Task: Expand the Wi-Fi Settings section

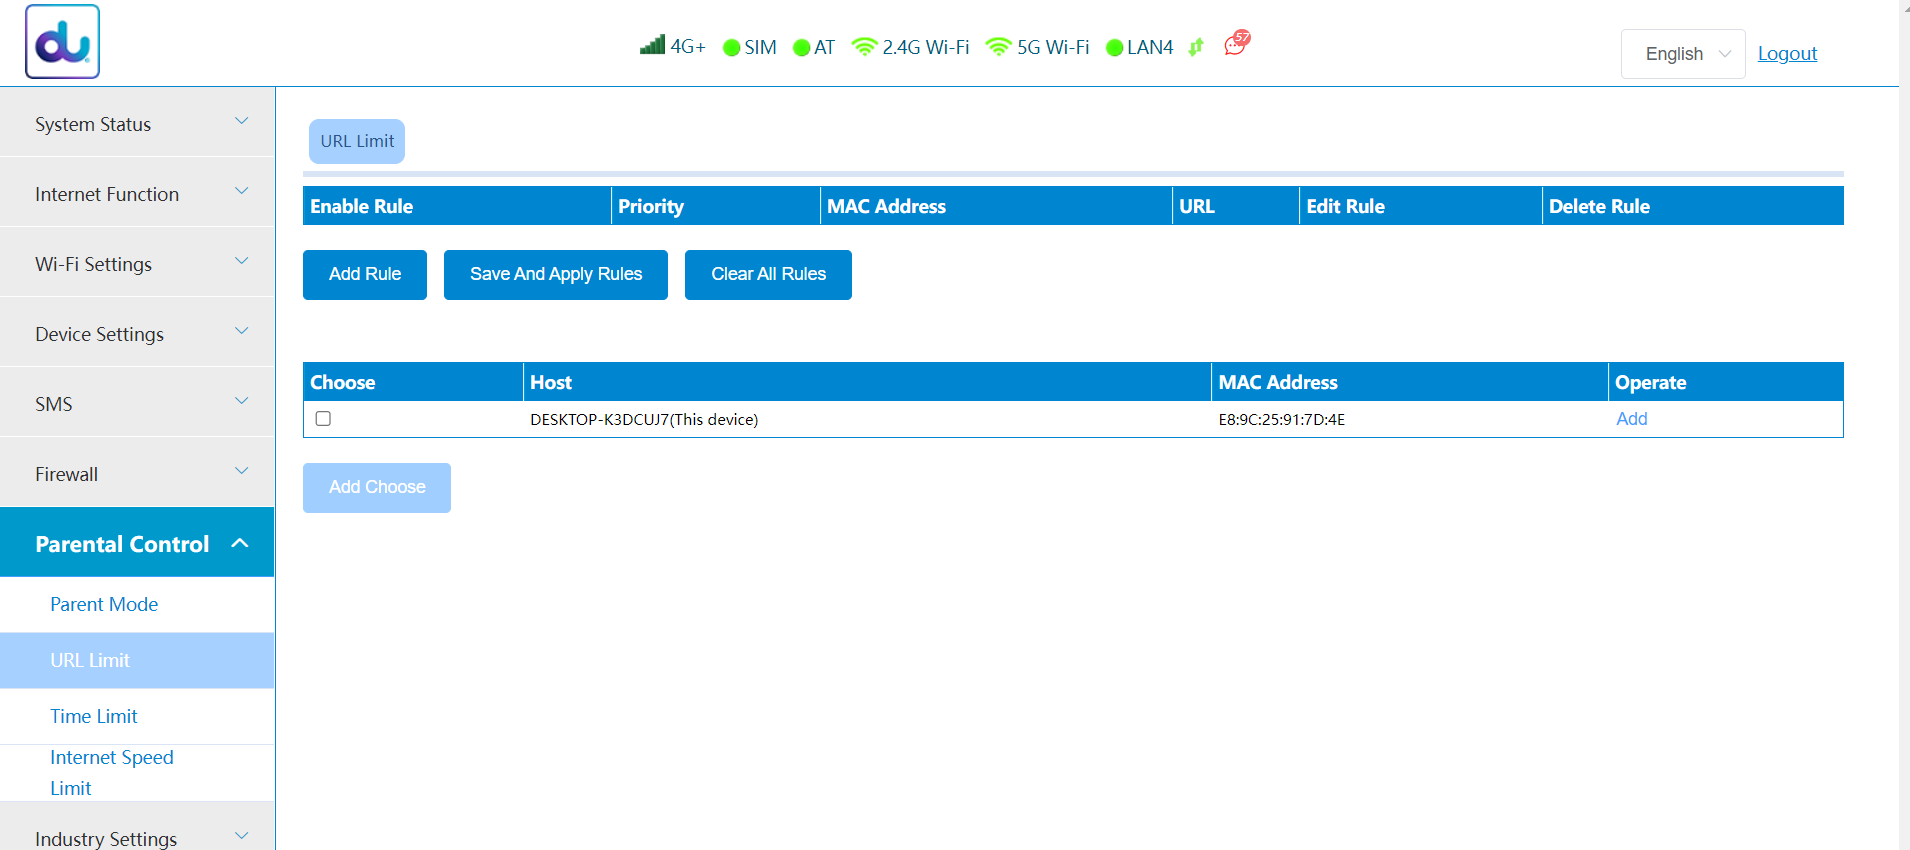Action: point(137,264)
